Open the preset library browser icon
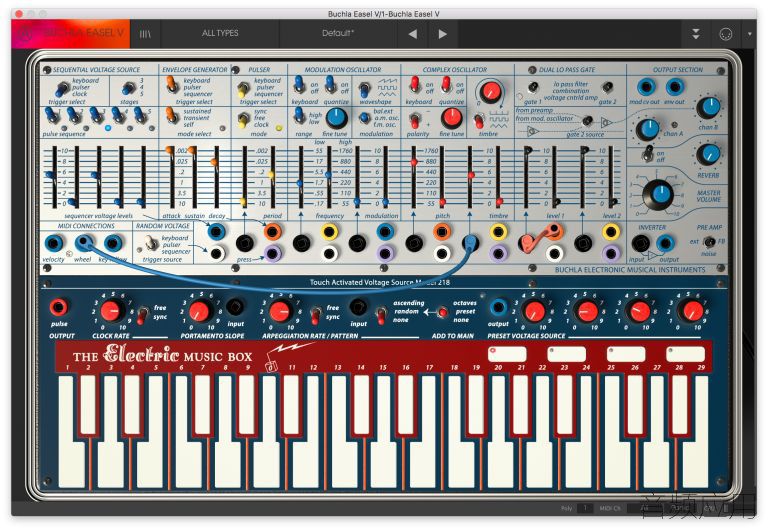The width and height of the screenshot is (768, 530). pos(145,34)
